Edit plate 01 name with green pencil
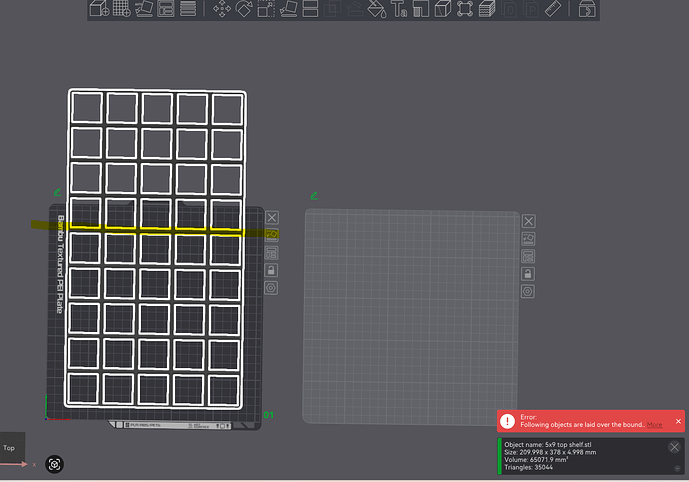Viewport: 689px width, 482px height. pyautogui.click(x=58, y=192)
